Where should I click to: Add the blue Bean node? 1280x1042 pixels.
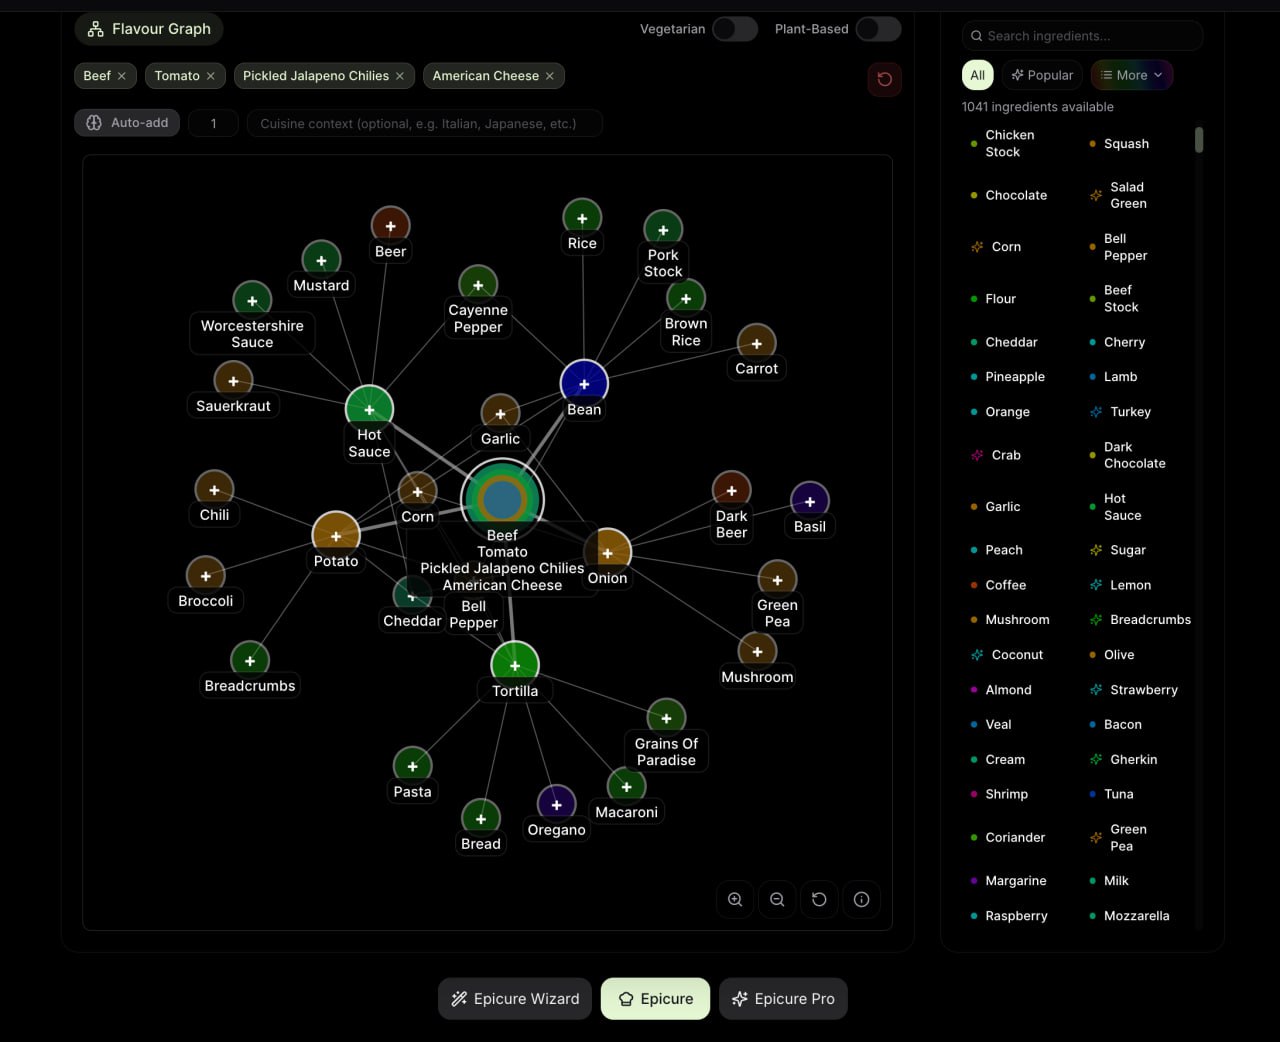(x=584, y=384)
